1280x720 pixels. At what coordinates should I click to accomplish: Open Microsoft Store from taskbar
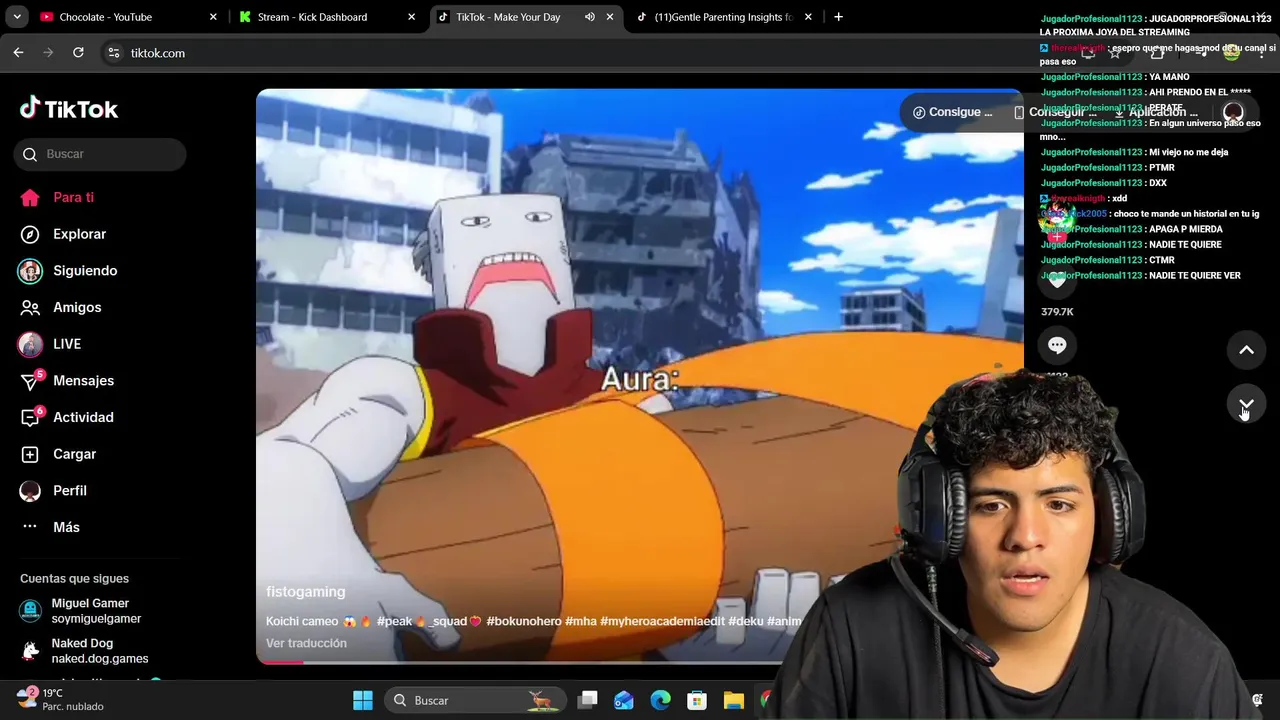[697, 700]
